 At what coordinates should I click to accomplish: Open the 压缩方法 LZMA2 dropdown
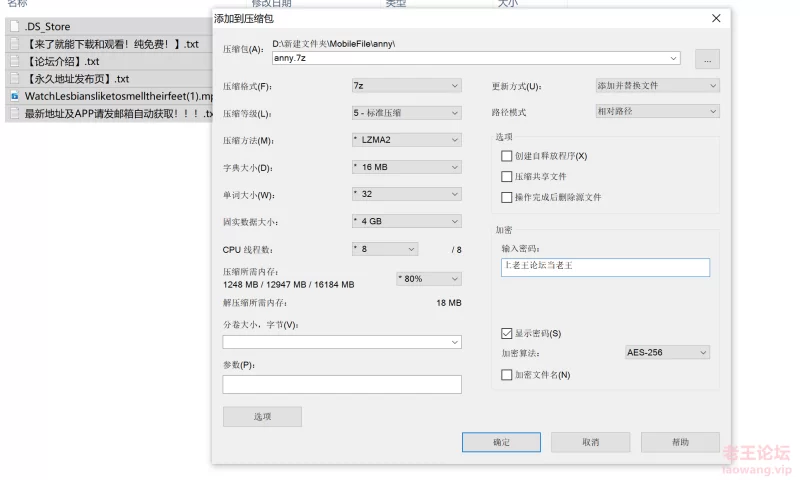(407, 140)
